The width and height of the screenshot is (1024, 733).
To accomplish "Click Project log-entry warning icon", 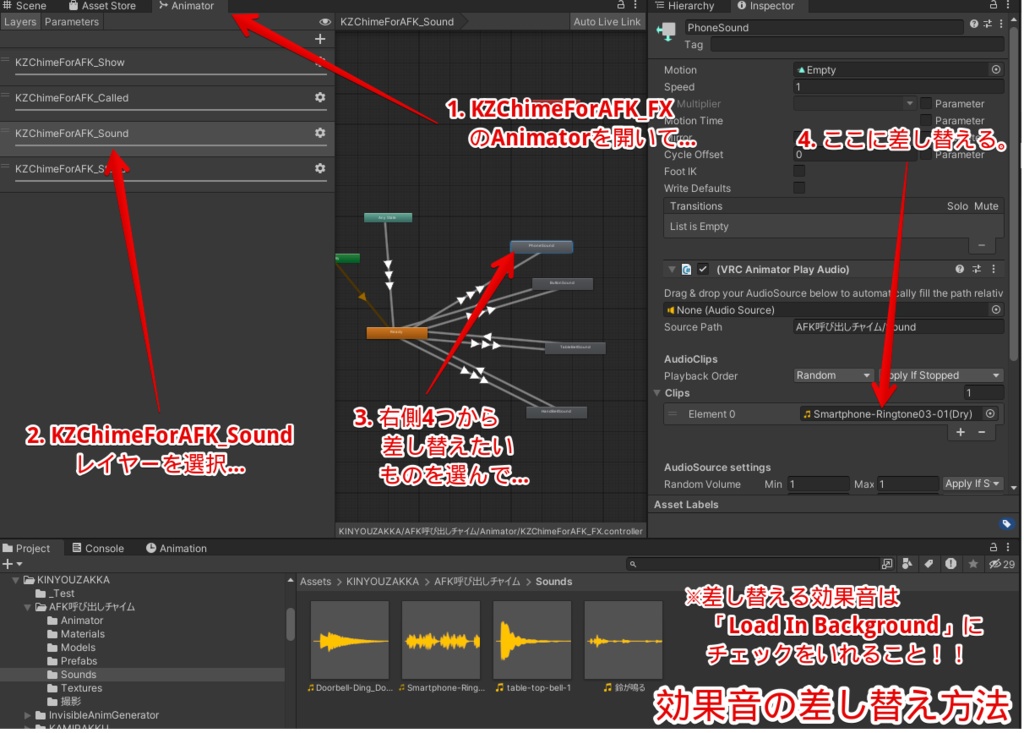I will (951, 564).
